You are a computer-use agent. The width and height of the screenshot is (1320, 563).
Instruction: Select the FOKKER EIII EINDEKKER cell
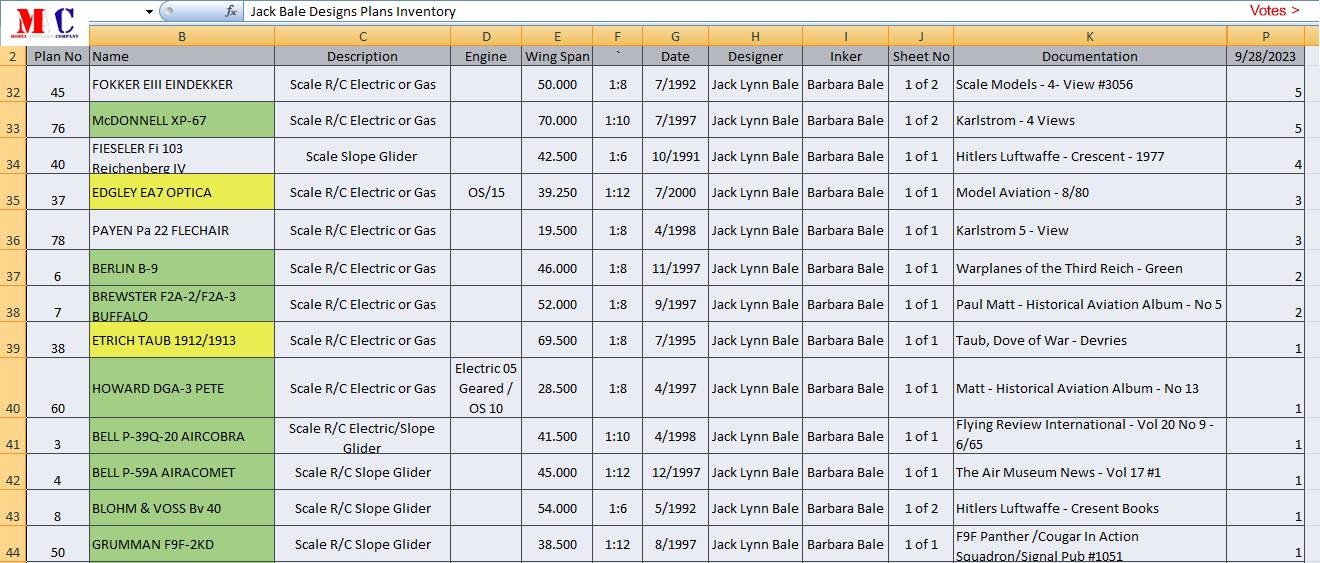coord(182,84)
